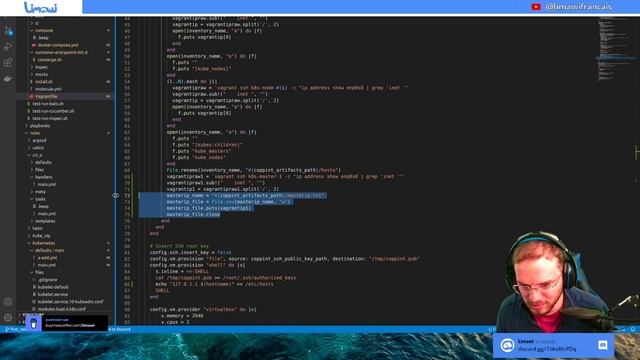The image size is (640, 360).
Task: Expand the inspec folder
Action: [41, 67]
